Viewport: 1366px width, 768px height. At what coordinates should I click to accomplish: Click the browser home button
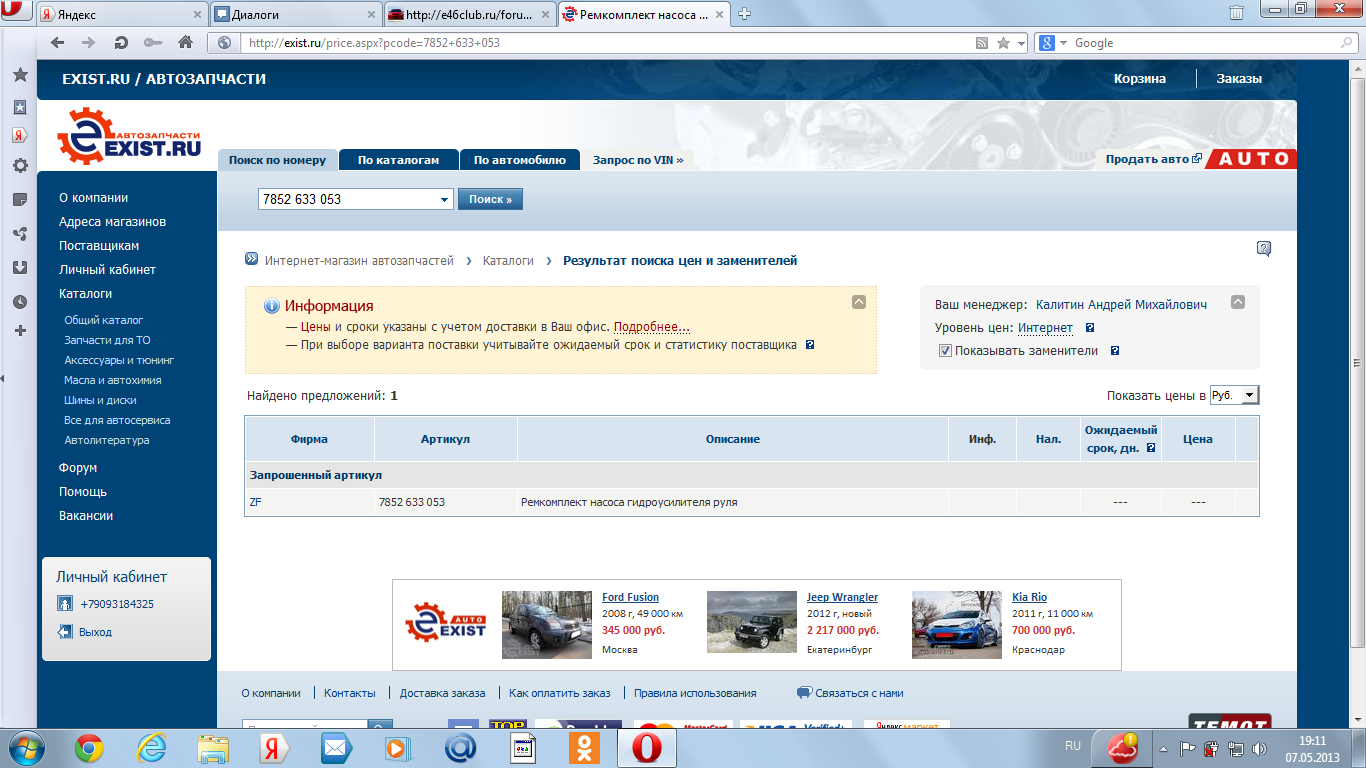point(185,43)
